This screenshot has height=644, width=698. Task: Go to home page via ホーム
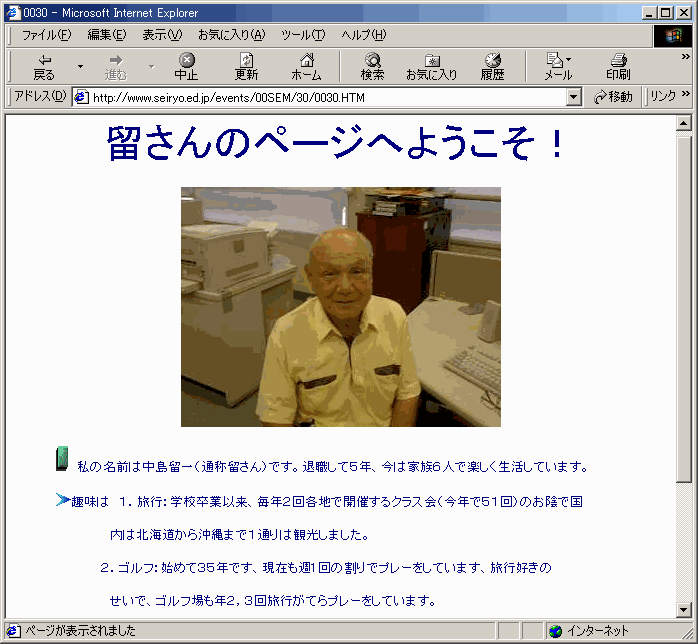pyautogui.click(x=306, y=67)
